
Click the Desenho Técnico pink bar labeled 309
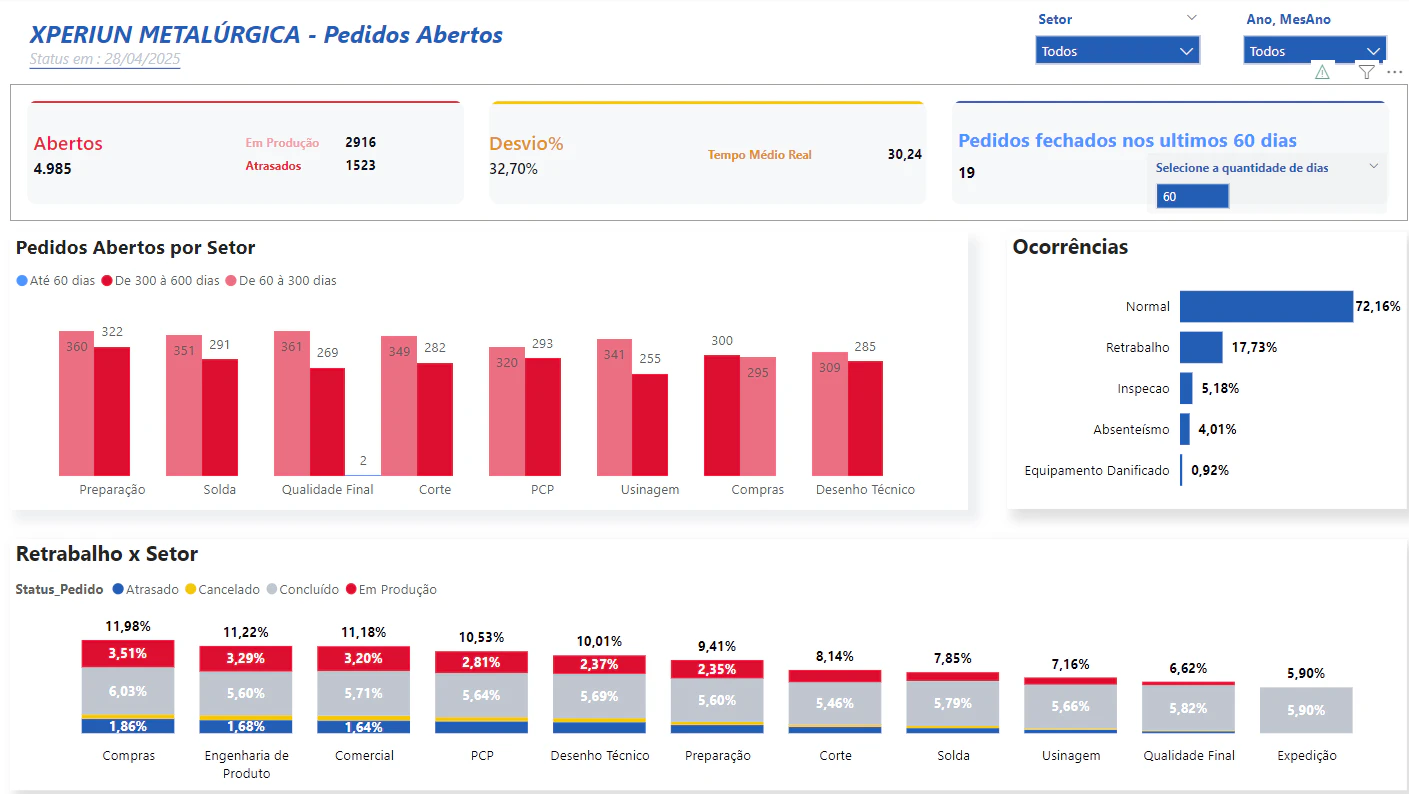pos(830,414)
